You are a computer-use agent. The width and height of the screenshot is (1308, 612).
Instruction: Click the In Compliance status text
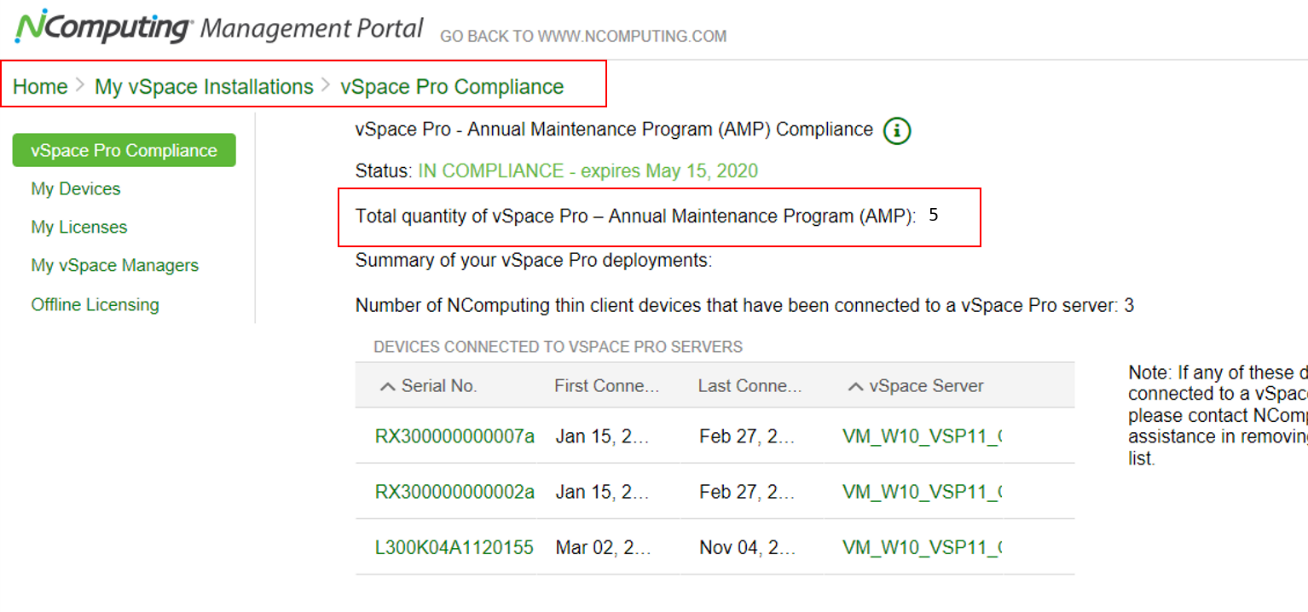[588, 171]
